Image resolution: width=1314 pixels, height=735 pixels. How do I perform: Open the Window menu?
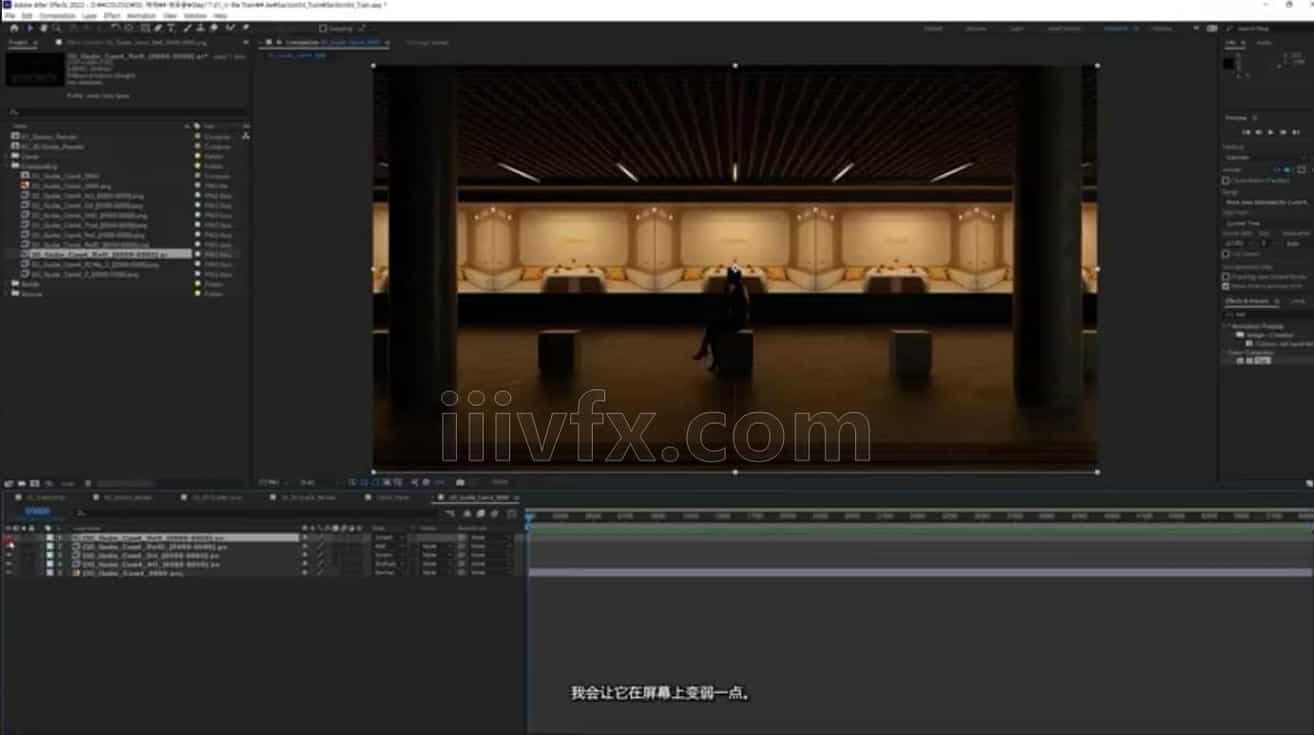[195, 17]
